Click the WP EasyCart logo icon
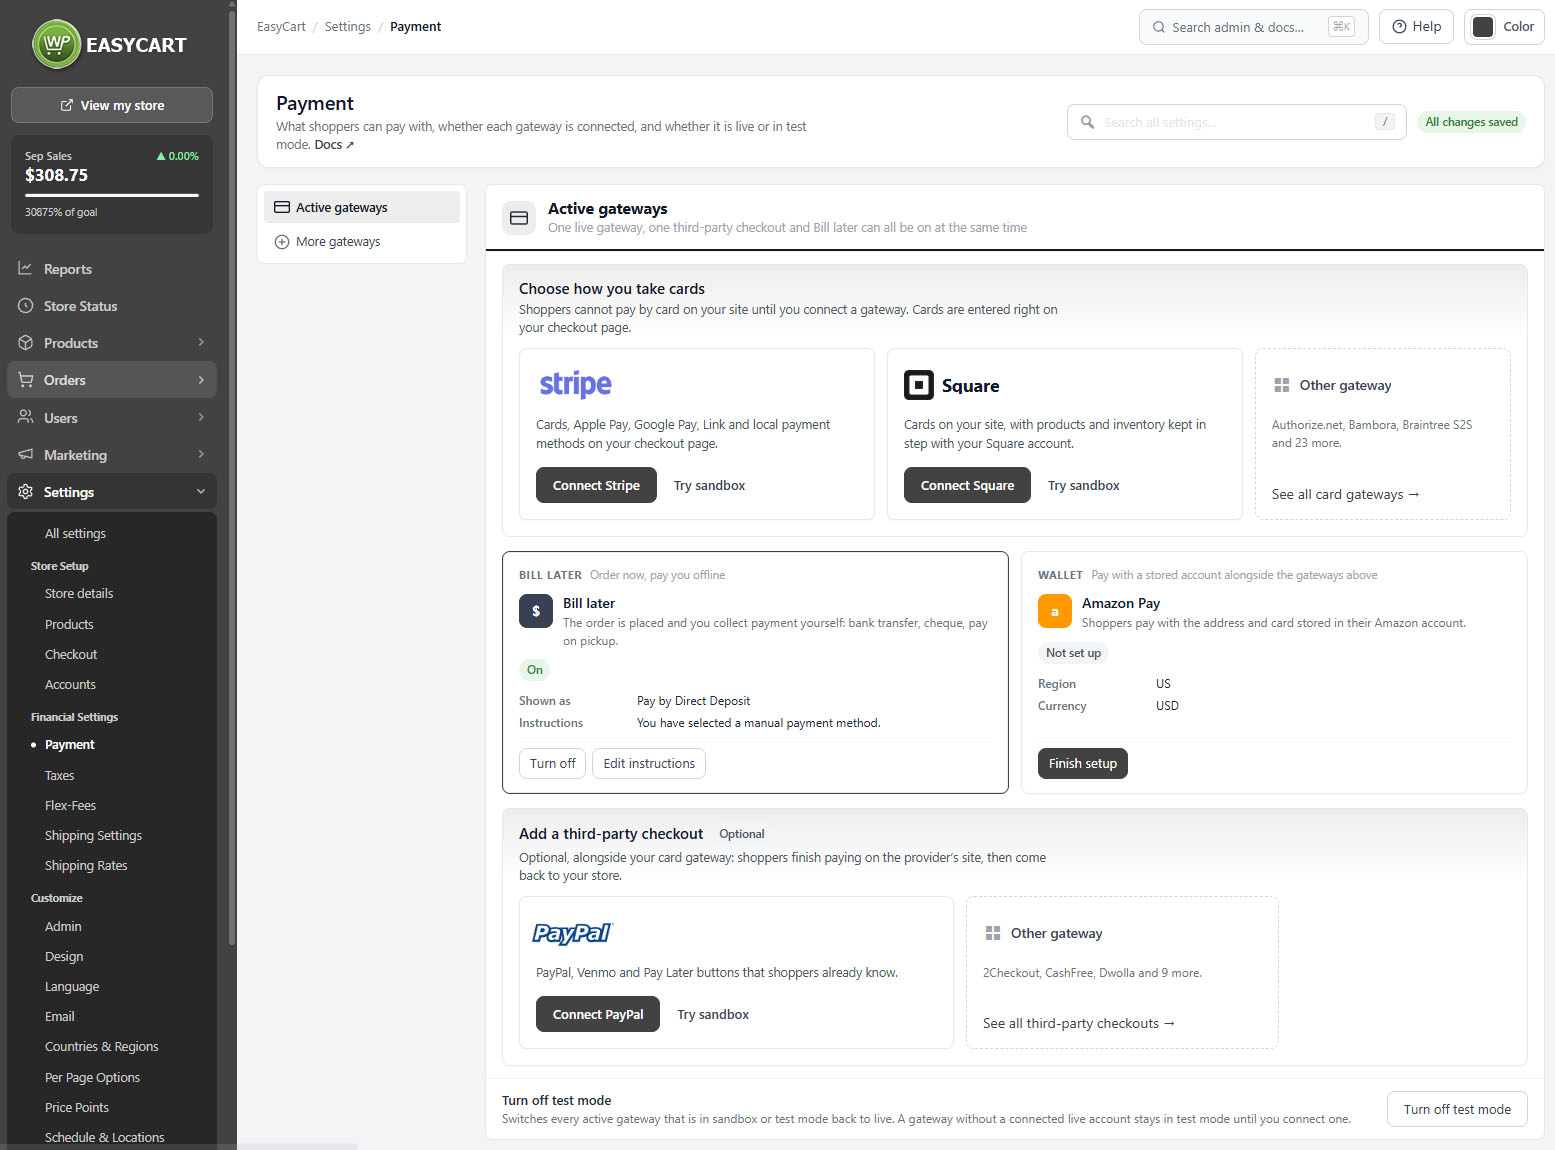This screenshot has height=1150, width=1555. pyautogui.click(x=56, y=44)
